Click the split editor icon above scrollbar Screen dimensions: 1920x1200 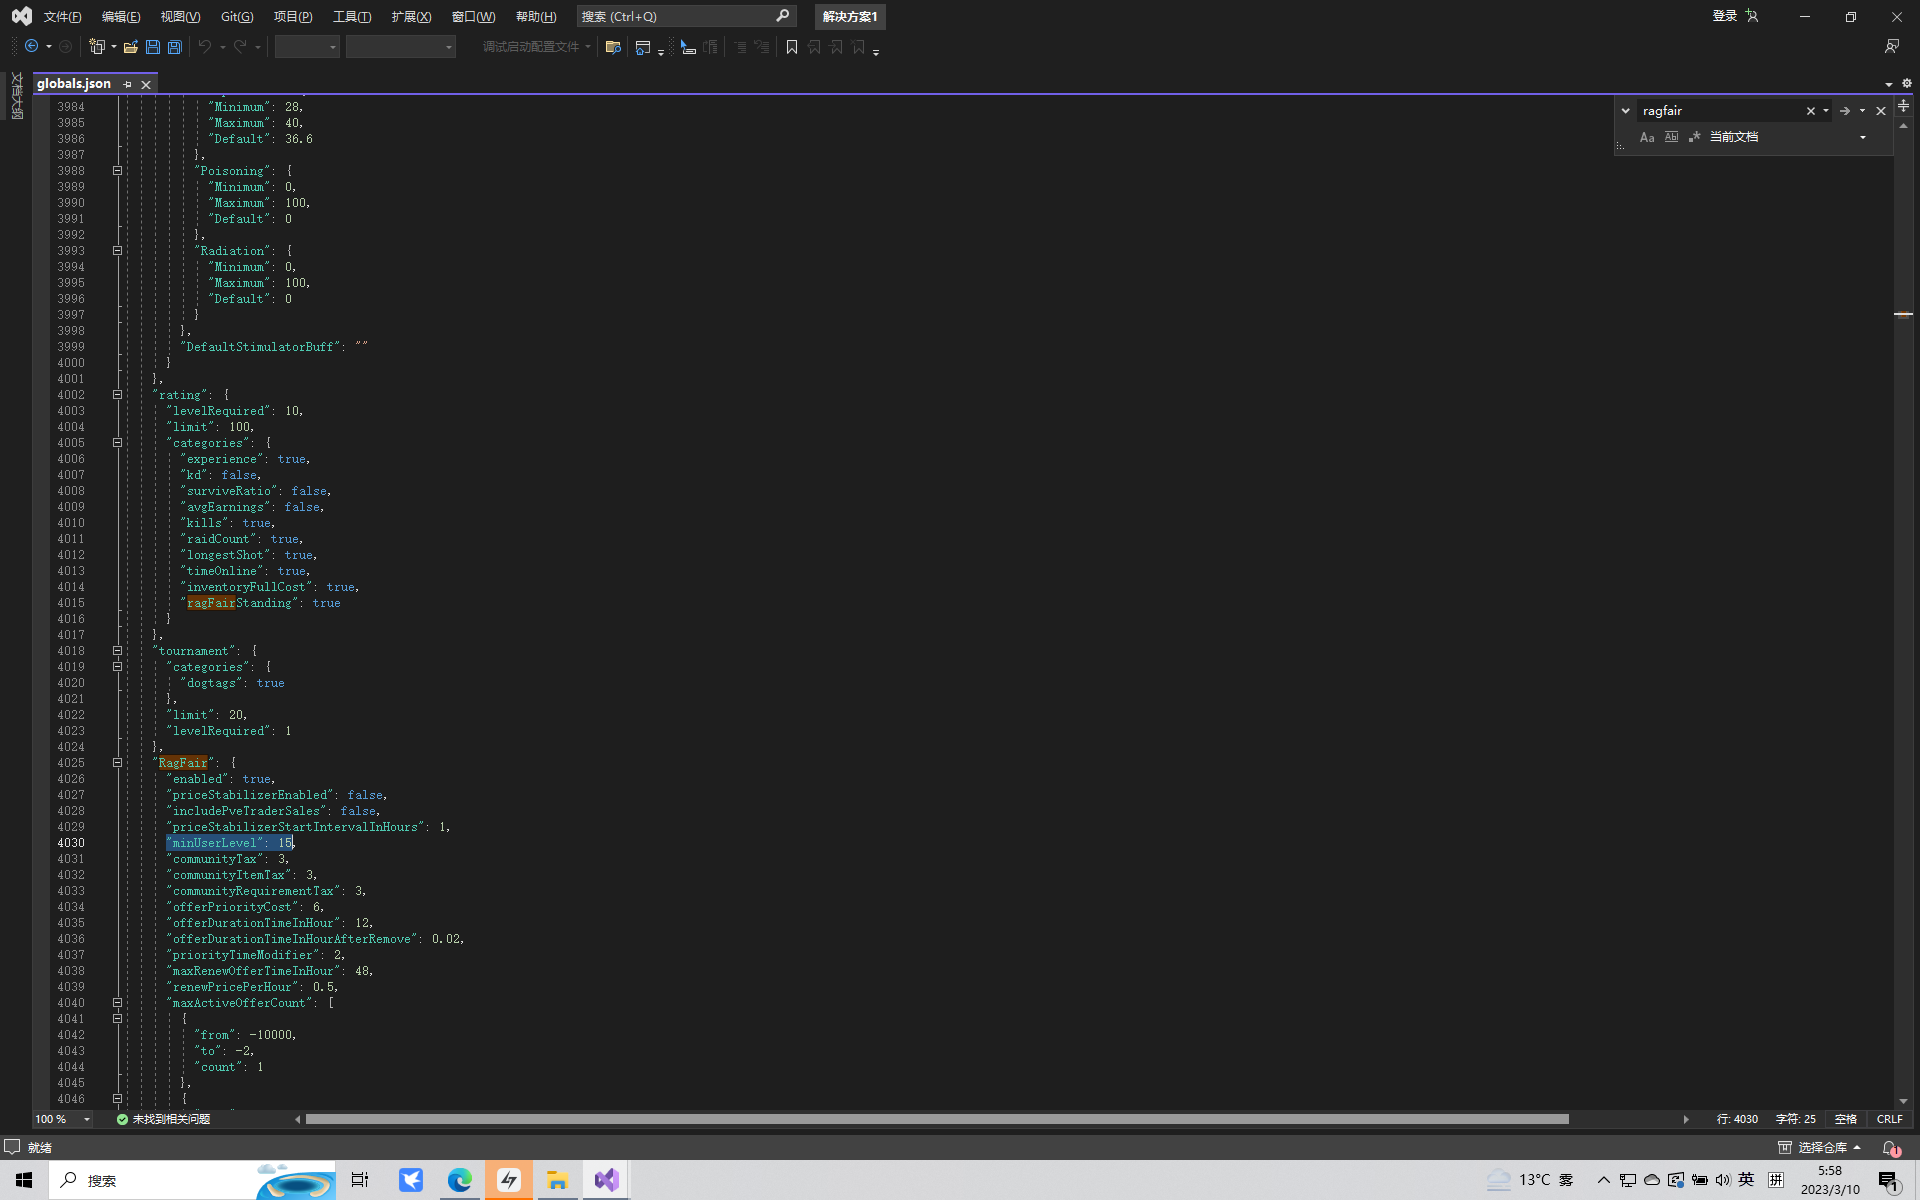[1903, 105]
